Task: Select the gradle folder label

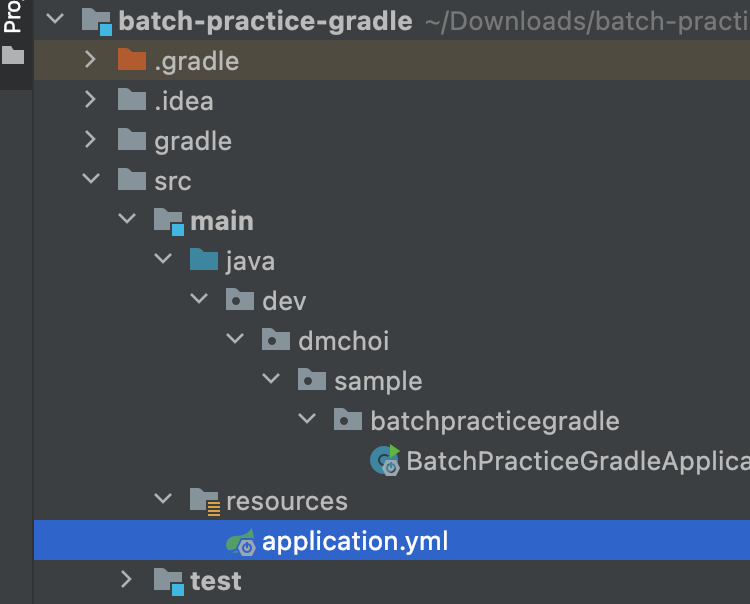Action: pyautogui.click(x=193, y=141)
